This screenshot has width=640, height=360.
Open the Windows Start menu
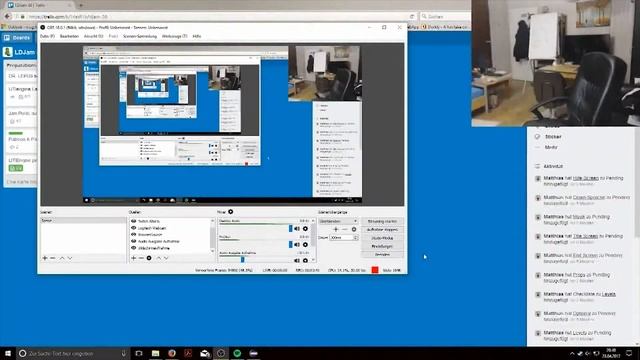pyautogui.click(x=8, y=353)
